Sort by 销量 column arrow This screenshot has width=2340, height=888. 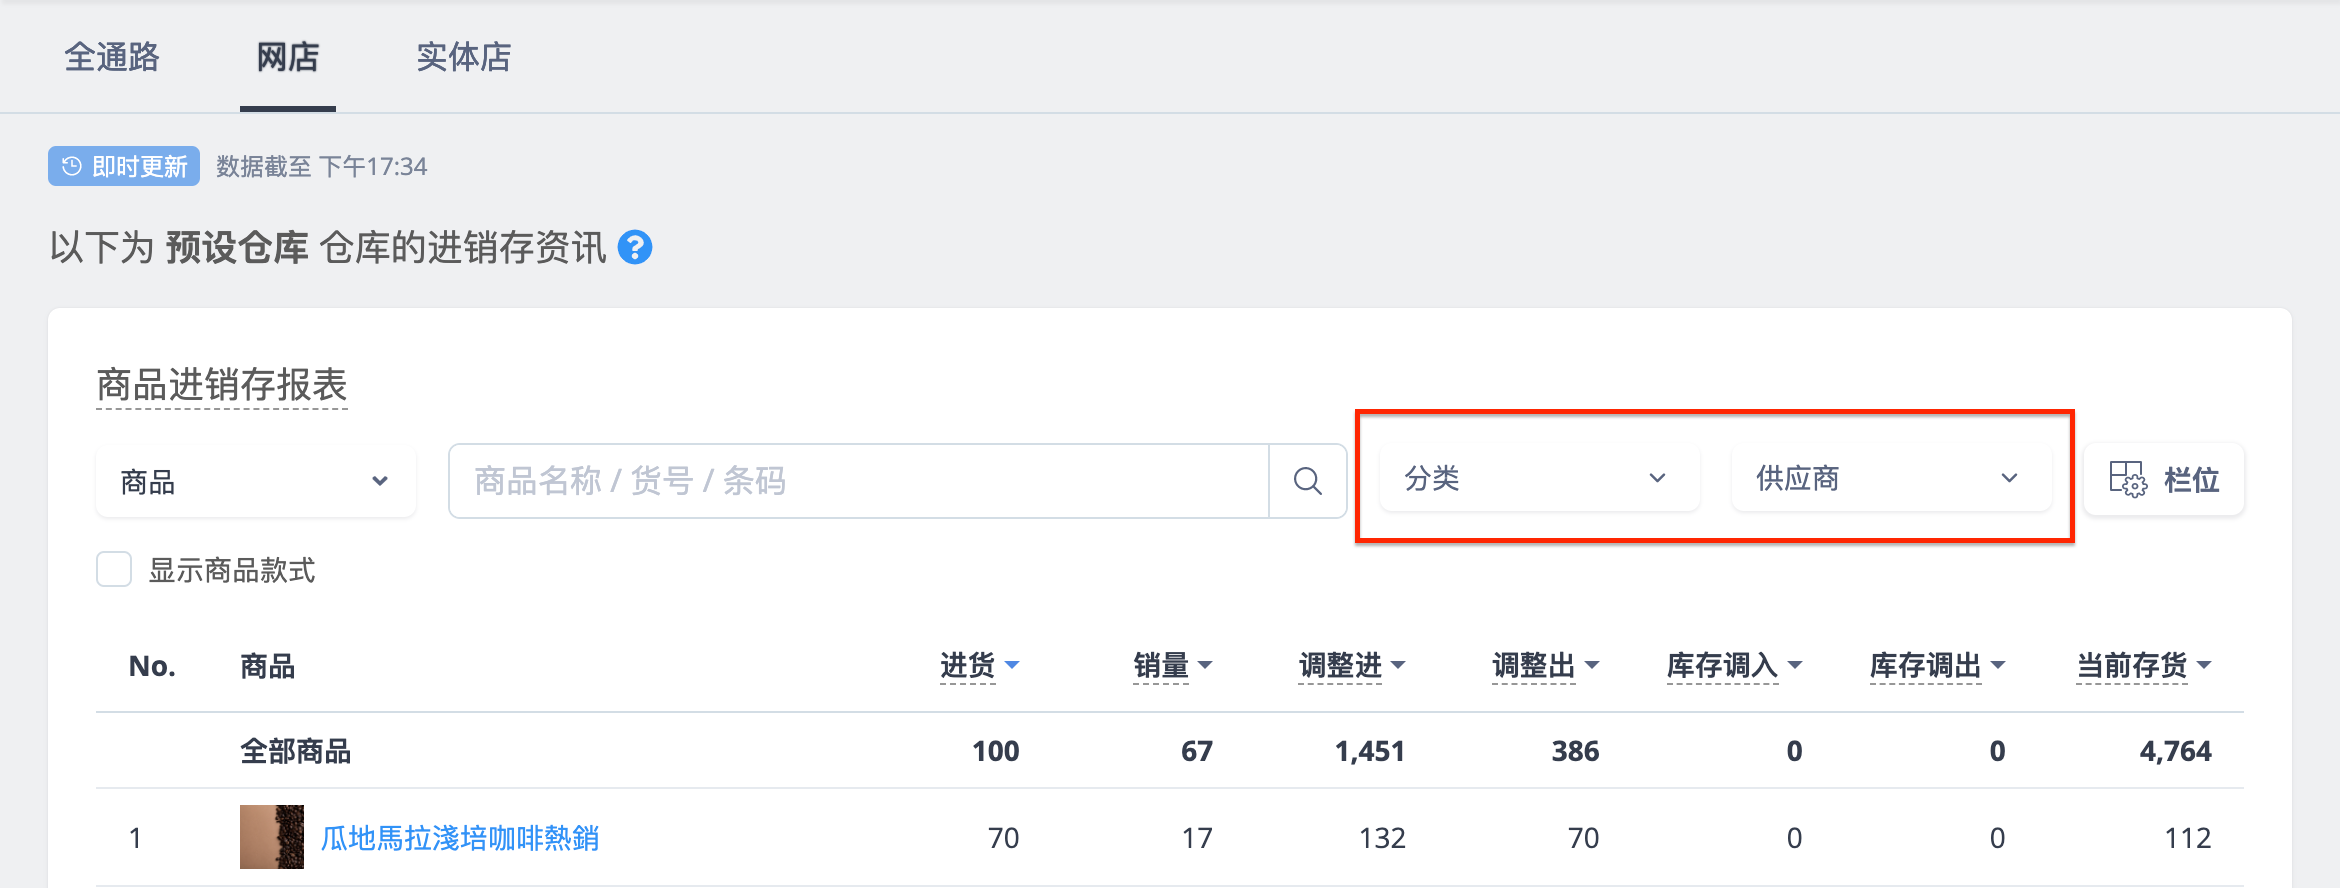(x=1205, y=665)
